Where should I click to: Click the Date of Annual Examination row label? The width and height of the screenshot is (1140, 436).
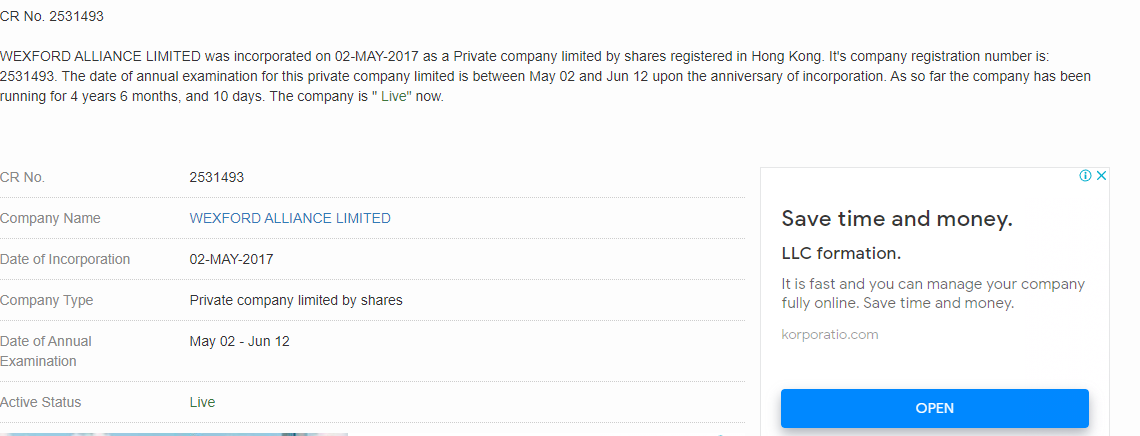pos(46,351)
